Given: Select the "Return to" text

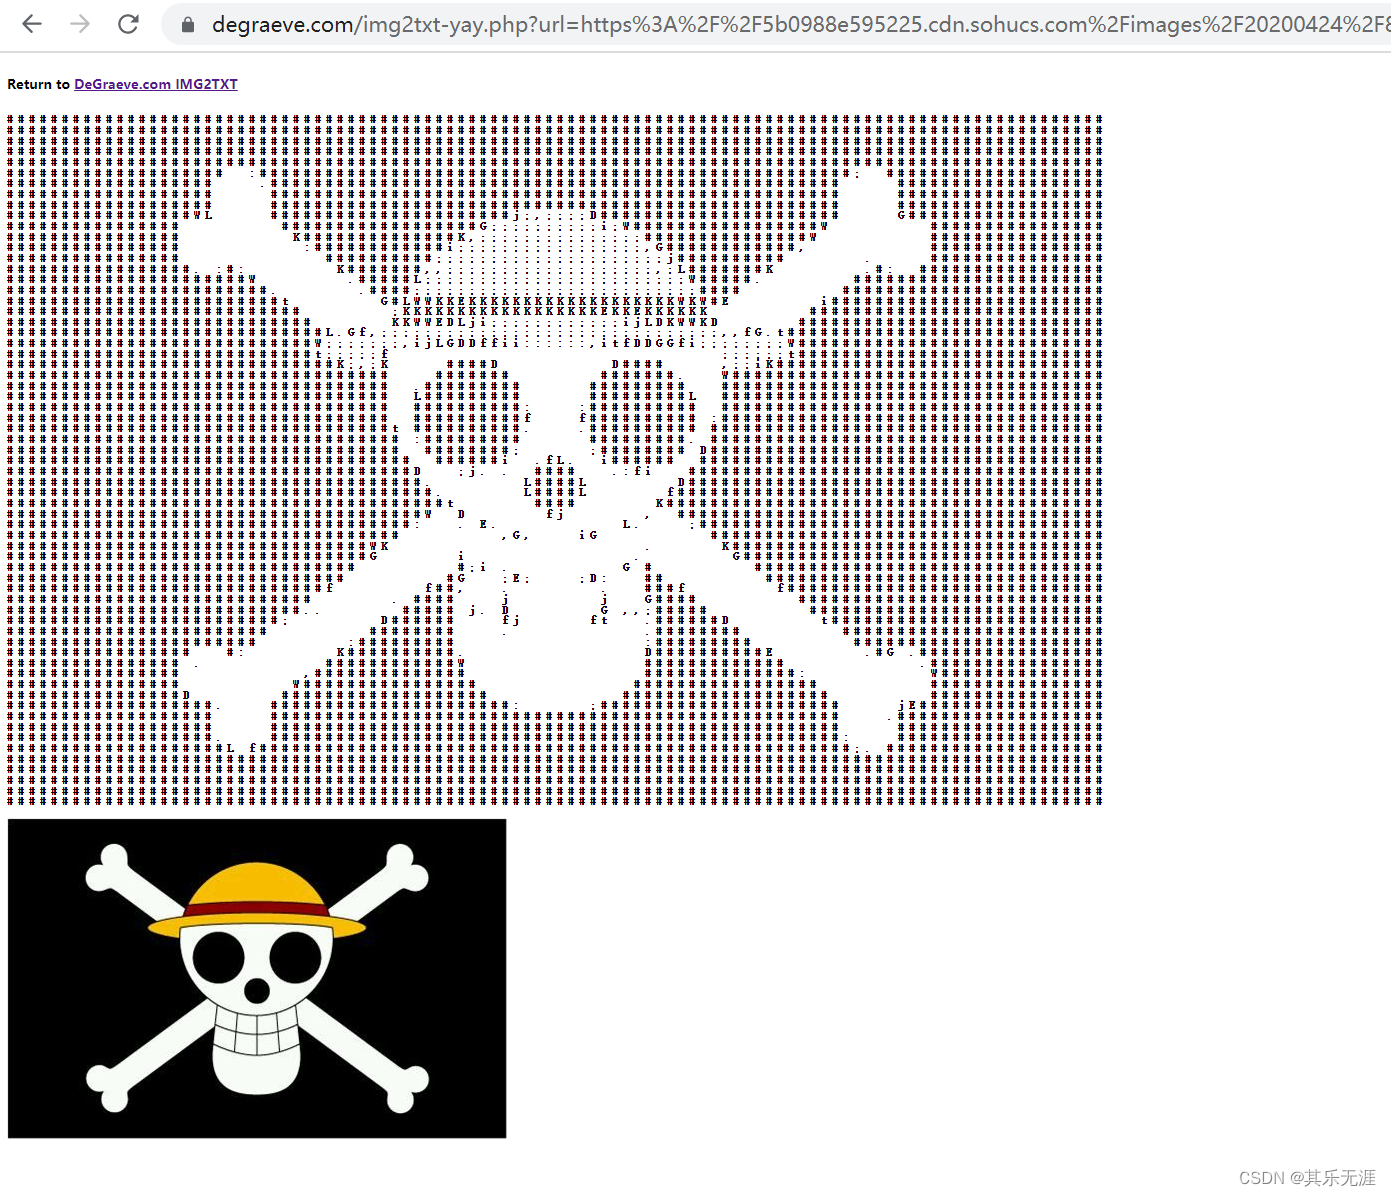Looking at the screenshot, I should coord(38,84).
